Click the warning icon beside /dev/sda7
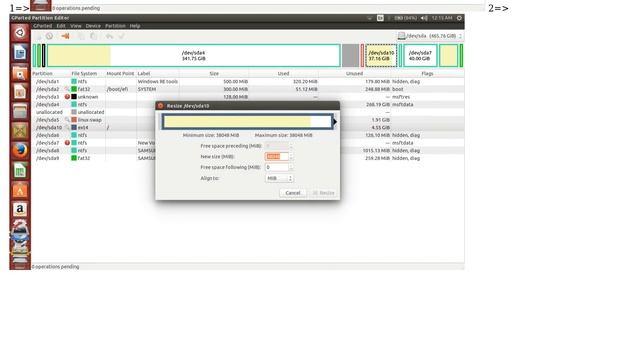 click(x=67, y=143)
